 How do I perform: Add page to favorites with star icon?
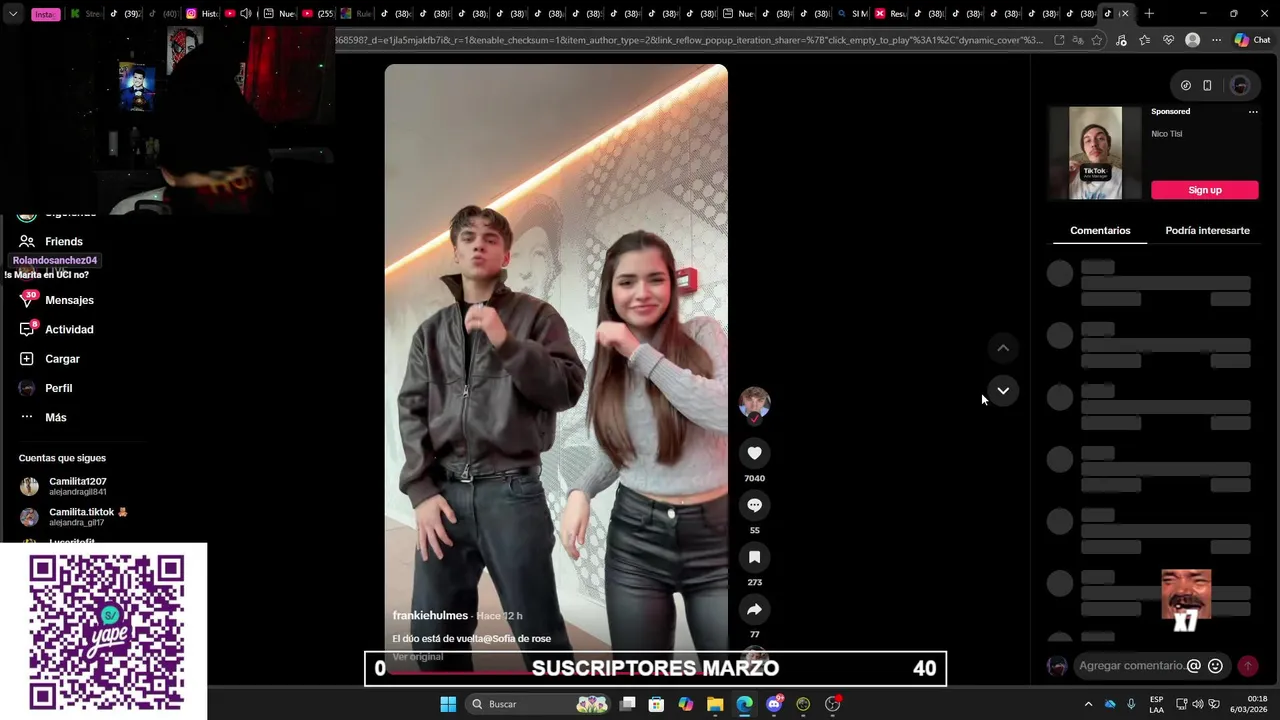[x=1097, y=40]
